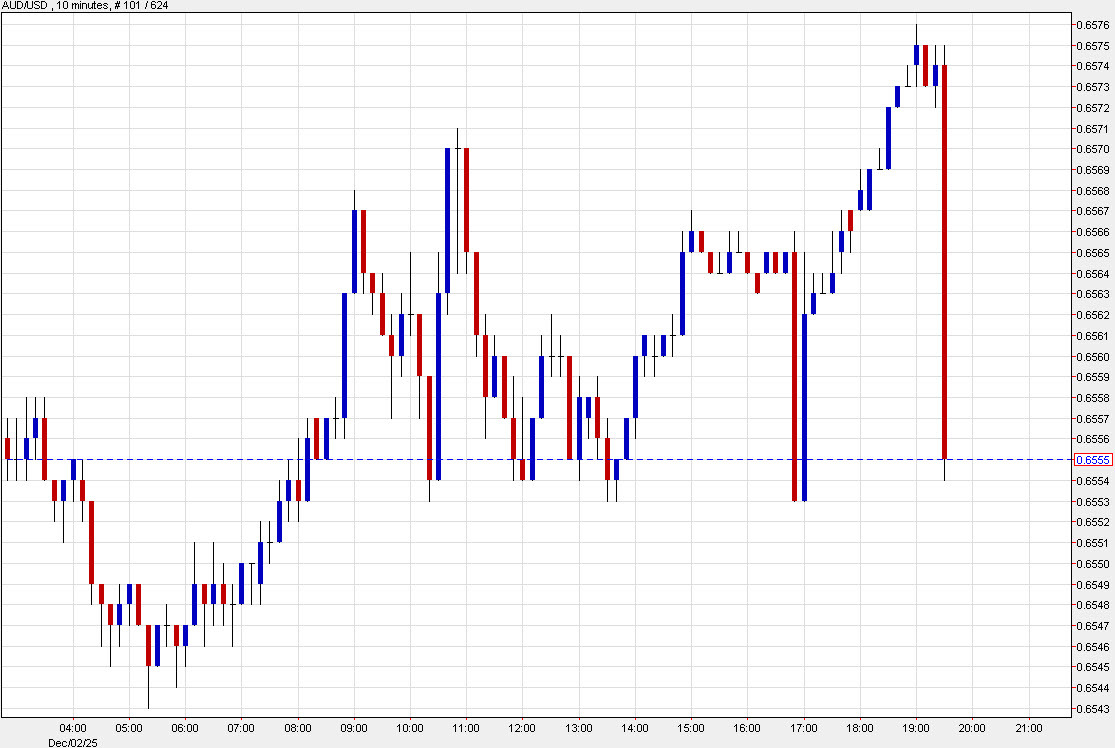The width and height of the screenshot is (1115, 748).
Task: Select the 09:00 time axis label
Action: coord(357,728)
